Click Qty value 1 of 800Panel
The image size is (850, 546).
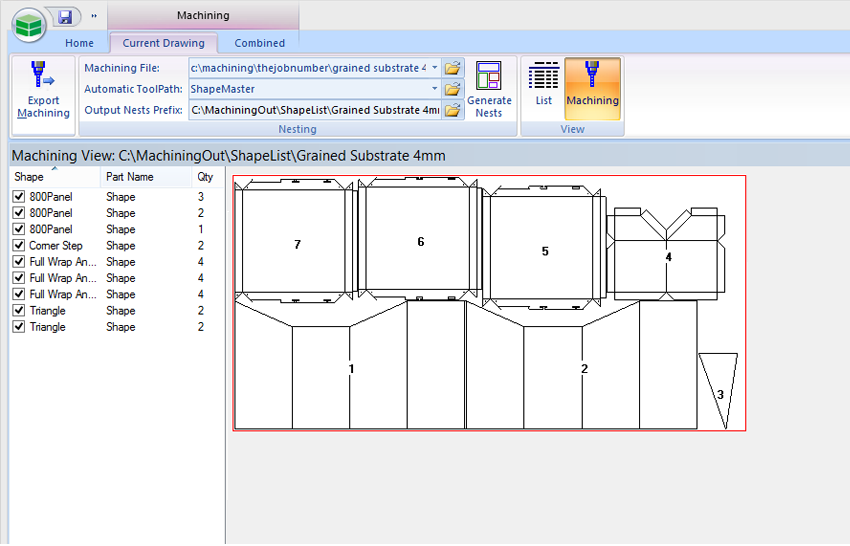point(201,229)
